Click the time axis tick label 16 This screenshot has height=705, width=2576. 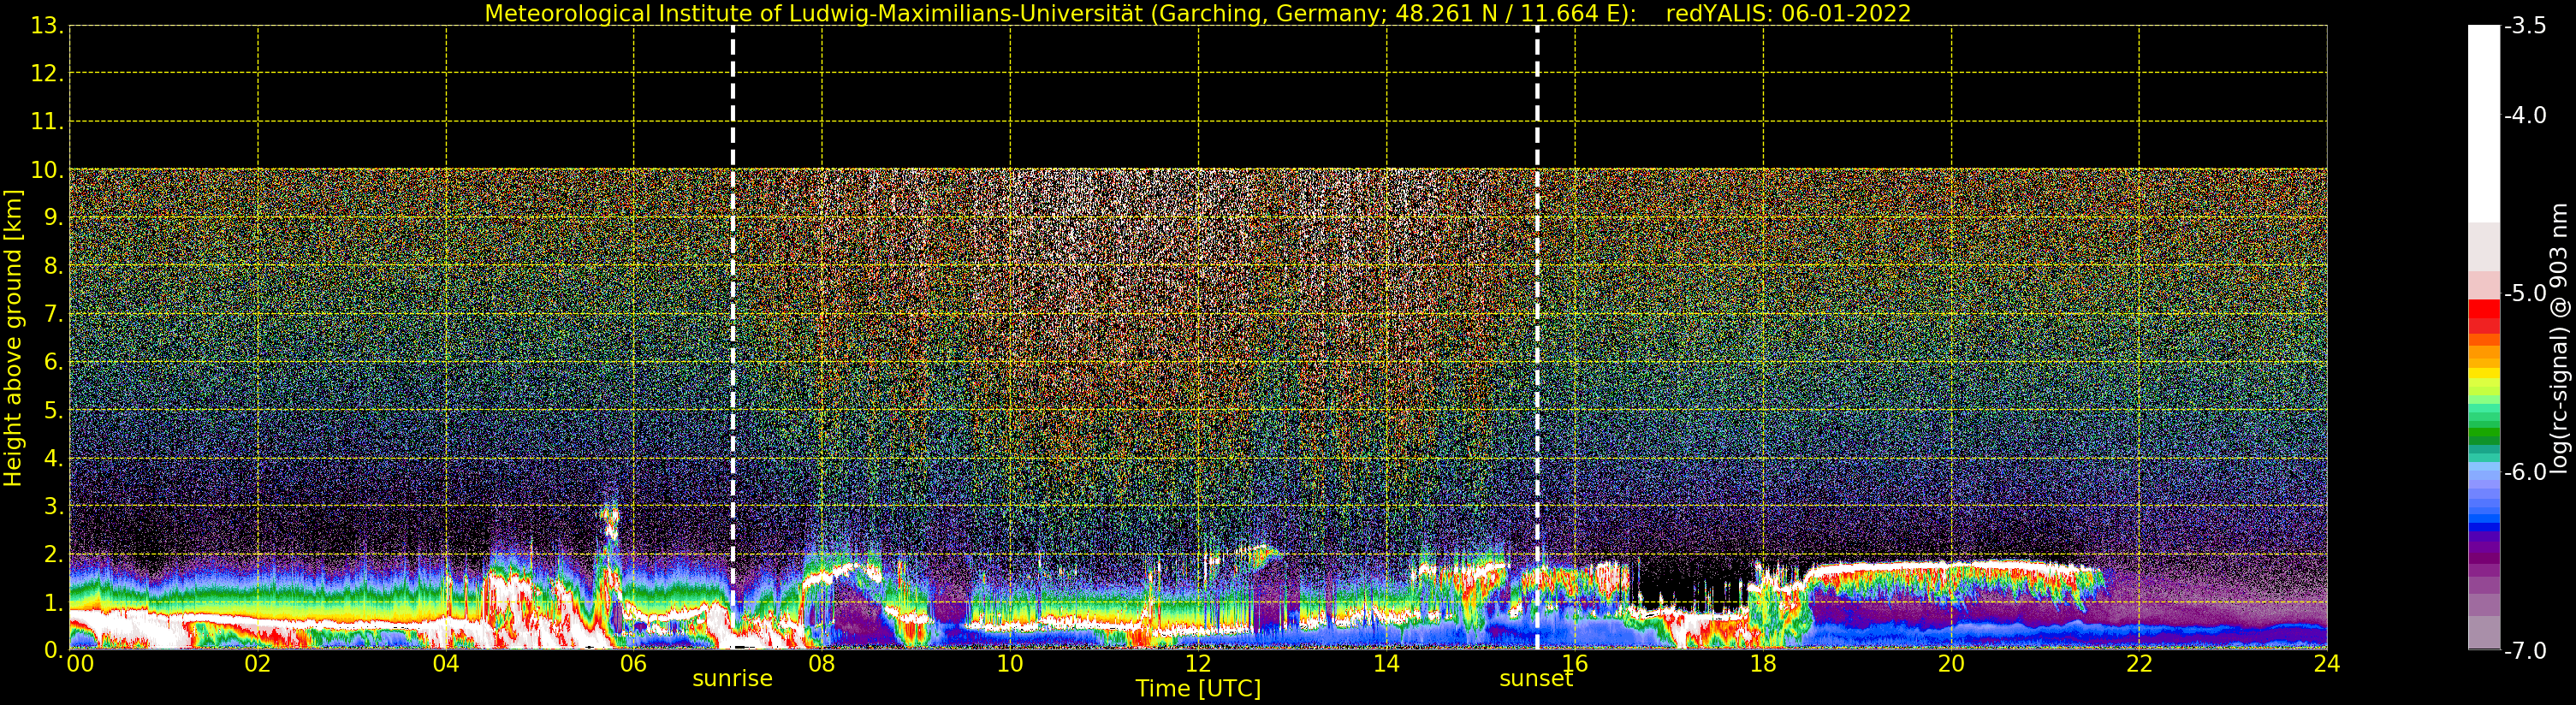[x=1575, y=664]
